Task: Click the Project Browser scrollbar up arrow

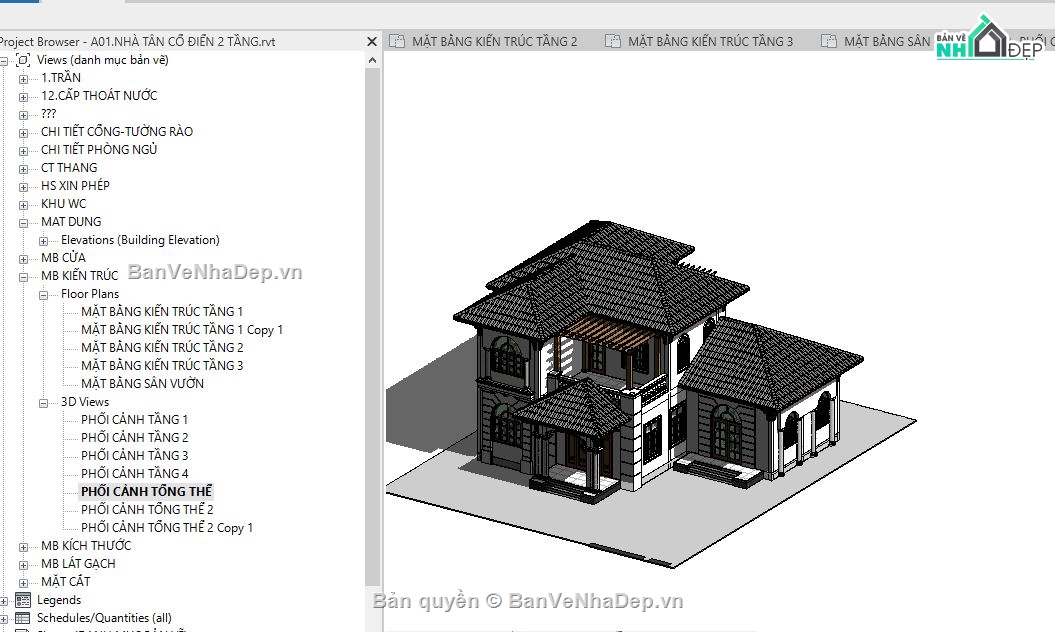Action: [373, 59]
